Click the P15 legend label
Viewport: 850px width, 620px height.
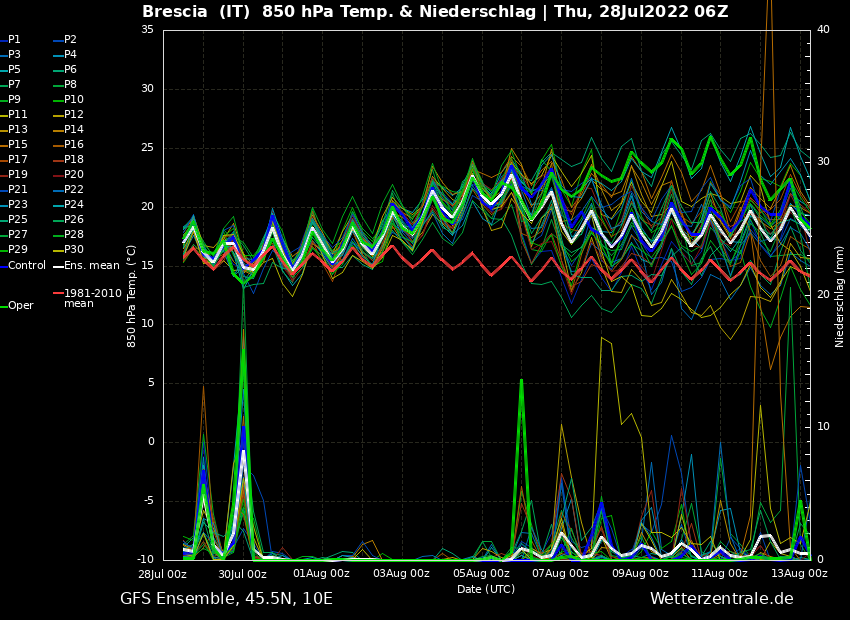(18, 145)
